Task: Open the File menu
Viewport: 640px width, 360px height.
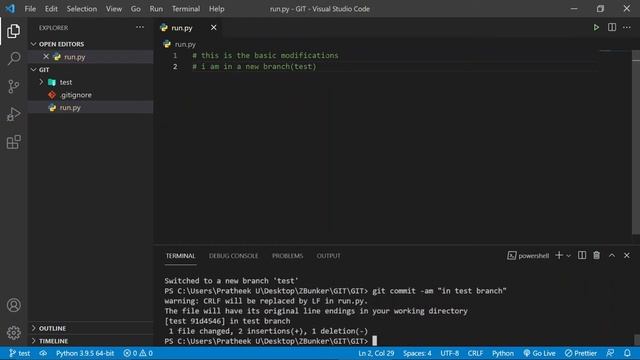Action: [x=30, y=9]
